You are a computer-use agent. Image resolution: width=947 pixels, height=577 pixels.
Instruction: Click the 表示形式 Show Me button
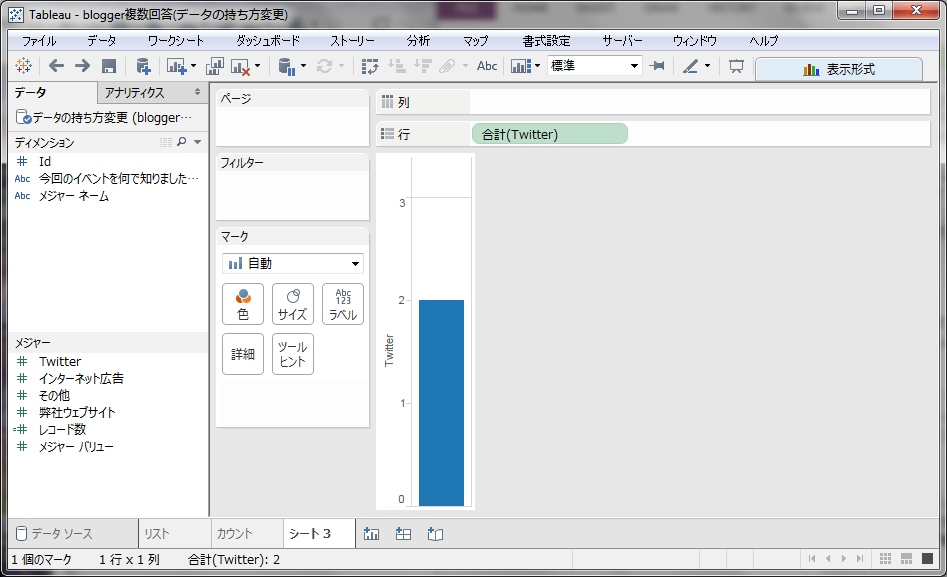(x=839, y=69)
